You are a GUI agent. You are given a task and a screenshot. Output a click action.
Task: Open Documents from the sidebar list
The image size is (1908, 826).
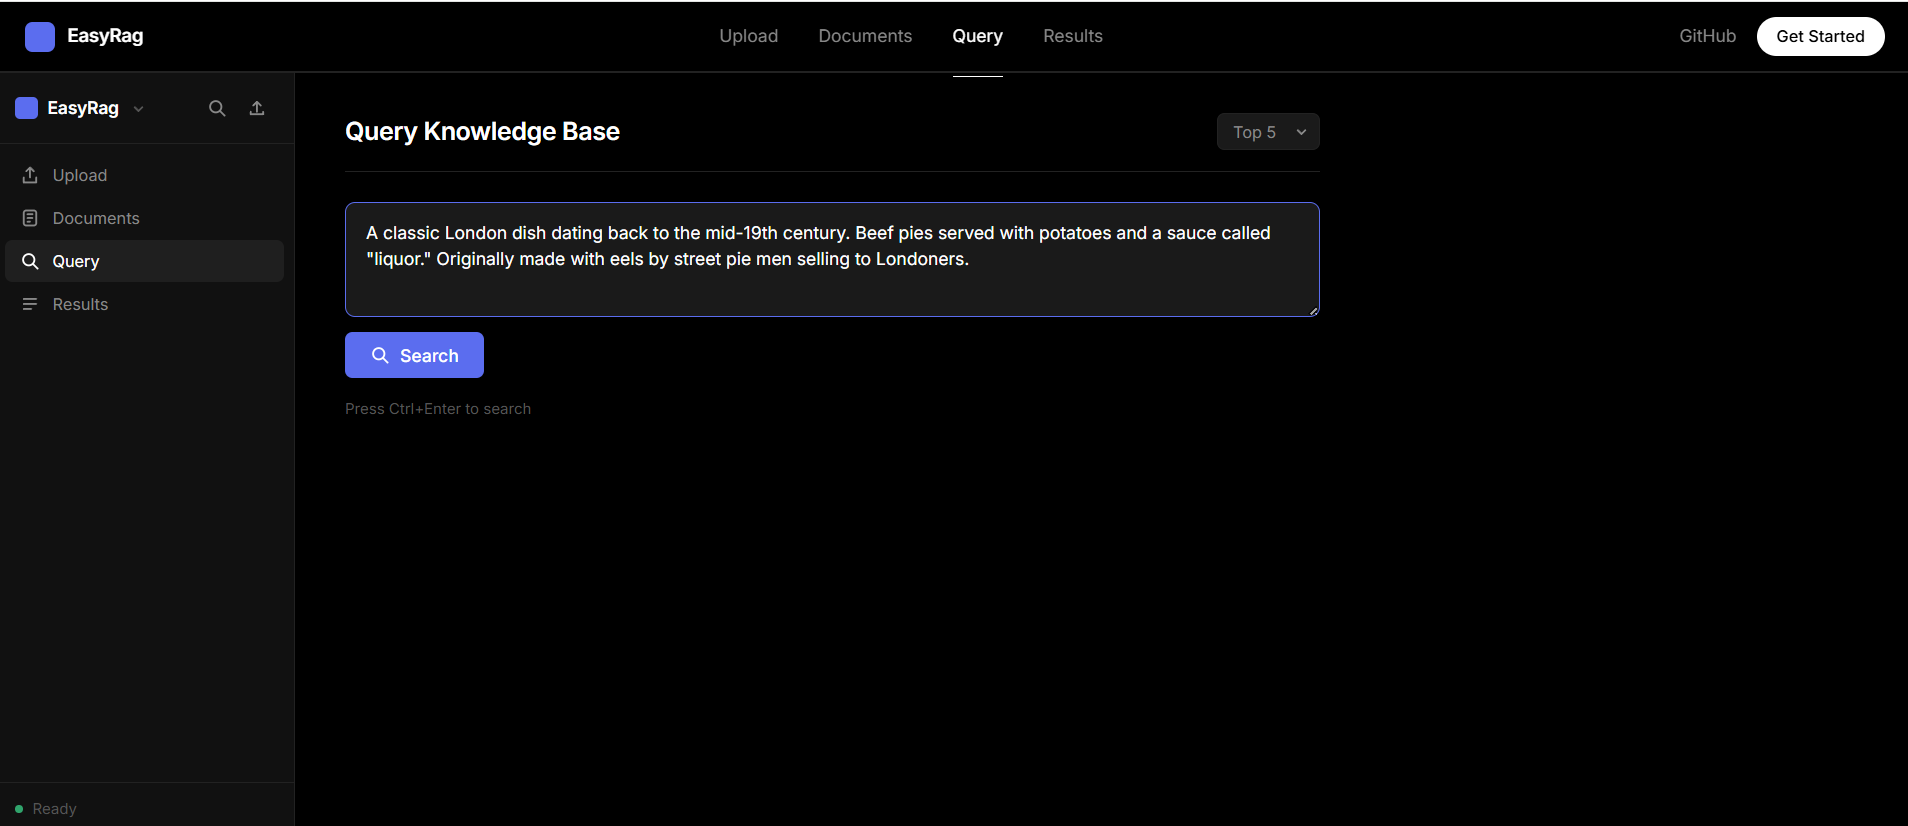point(145,218)
